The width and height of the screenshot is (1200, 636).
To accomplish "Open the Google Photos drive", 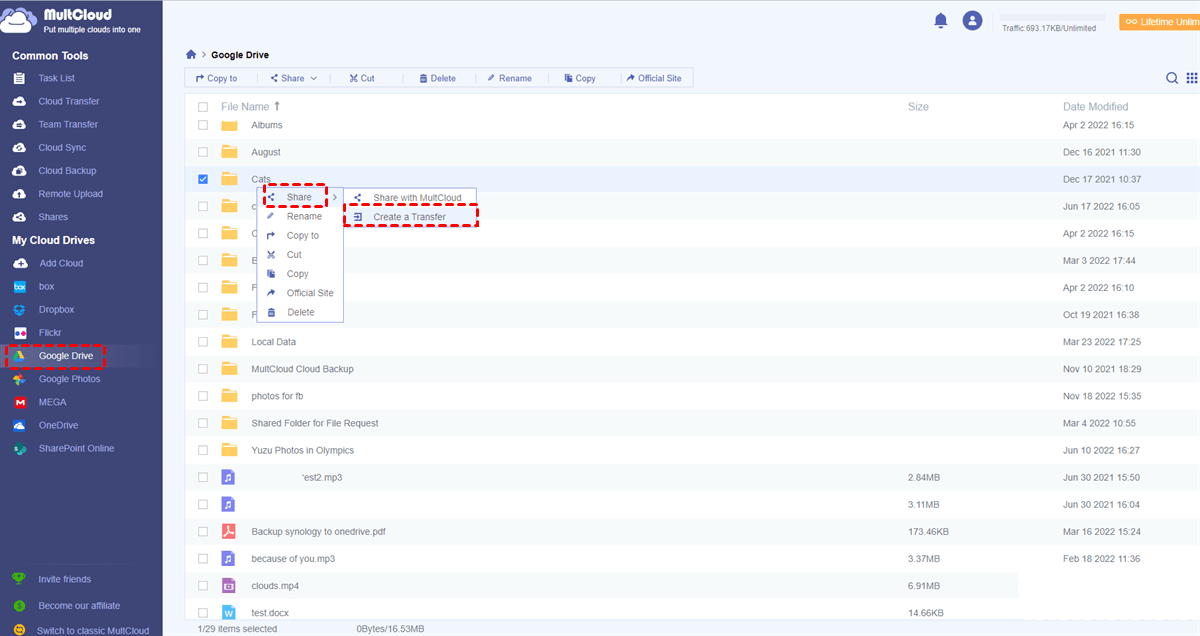I will [x=69, y=379].
